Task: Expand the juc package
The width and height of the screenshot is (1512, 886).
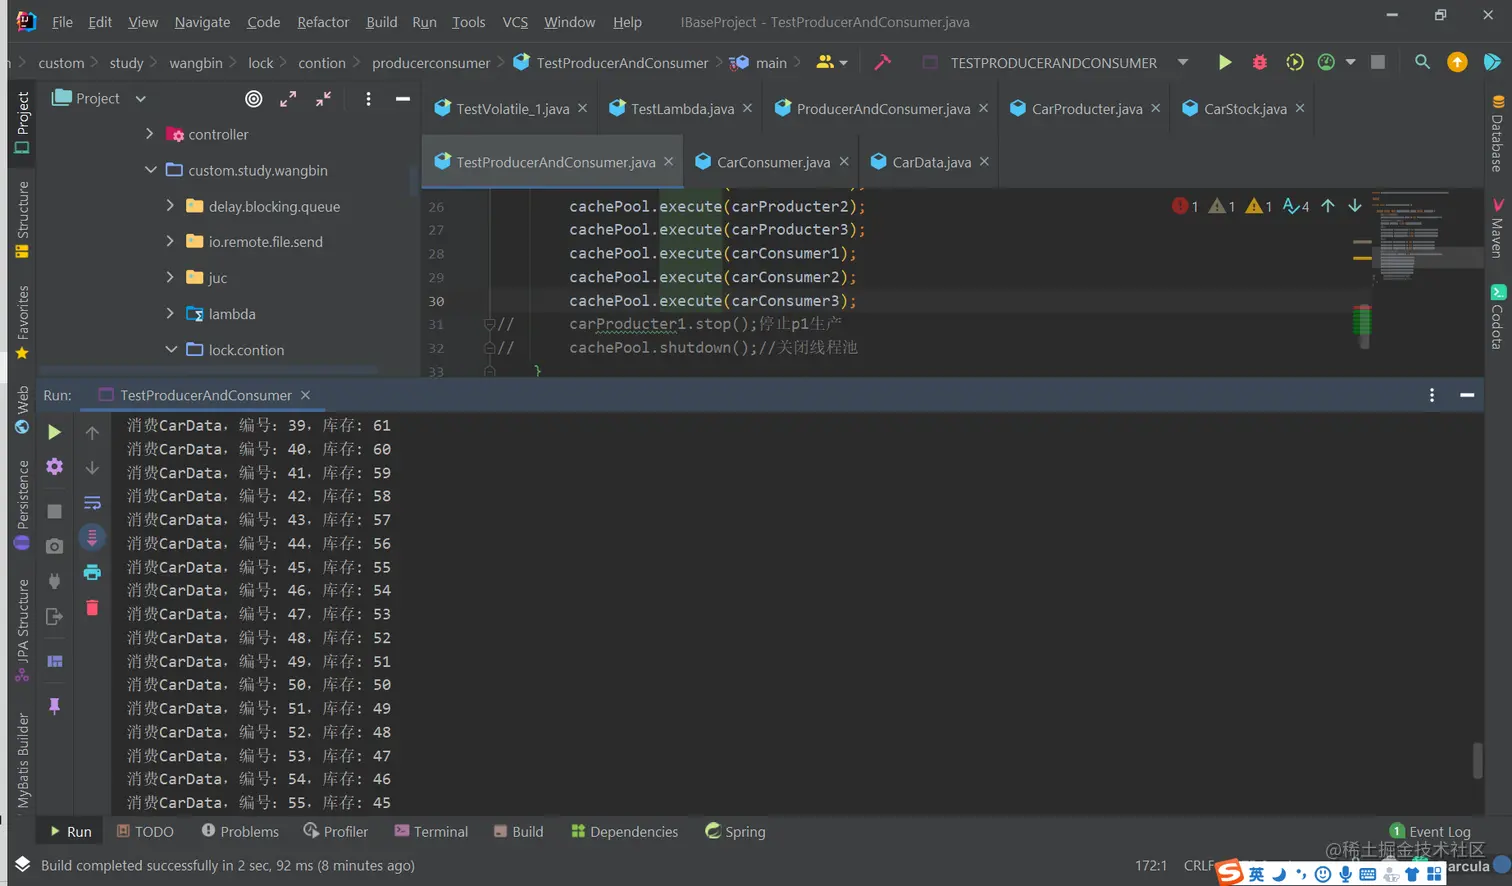Action: [170, 277]
